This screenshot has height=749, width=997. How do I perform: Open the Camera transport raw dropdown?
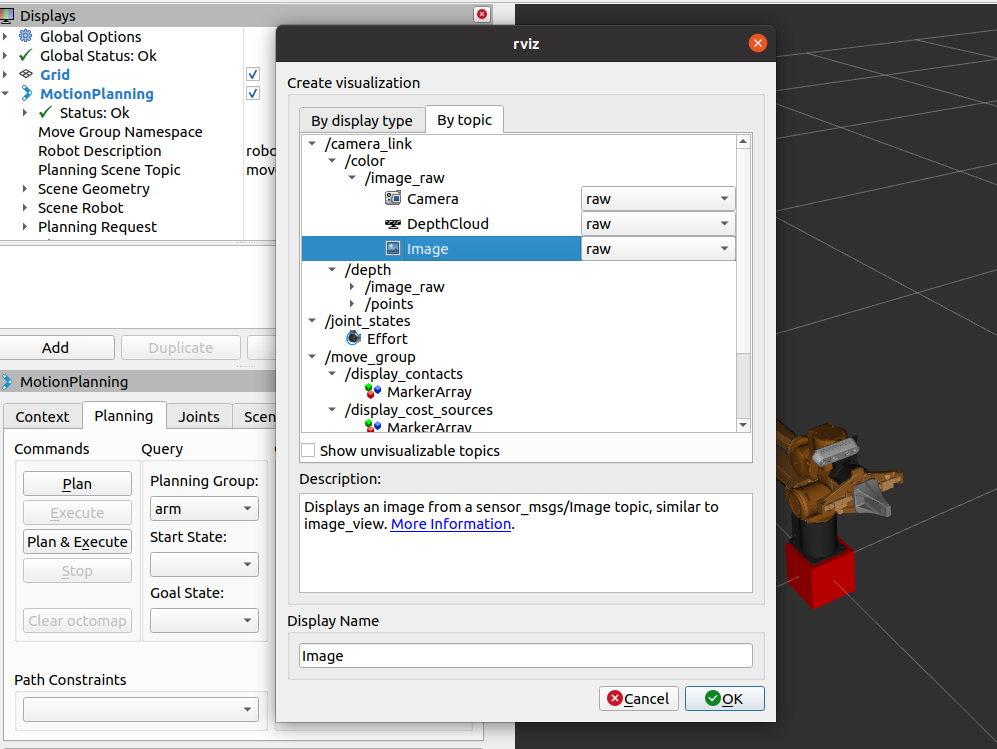(x=658, y=198)
